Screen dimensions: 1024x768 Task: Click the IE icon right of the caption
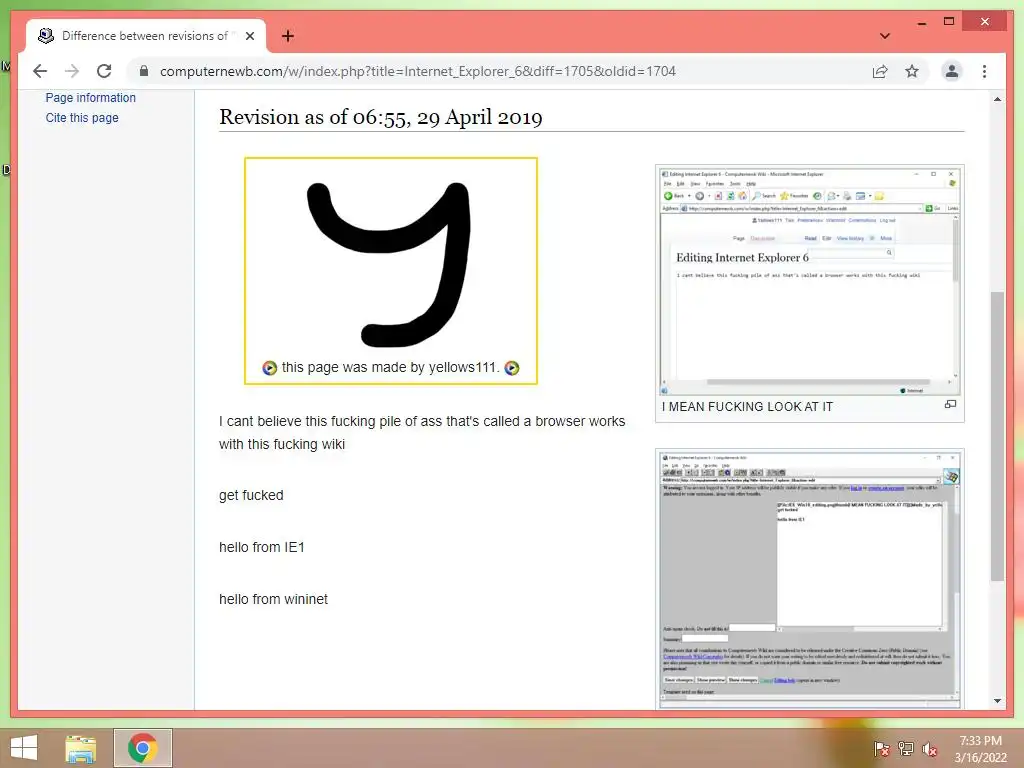(x=512, y=368)
